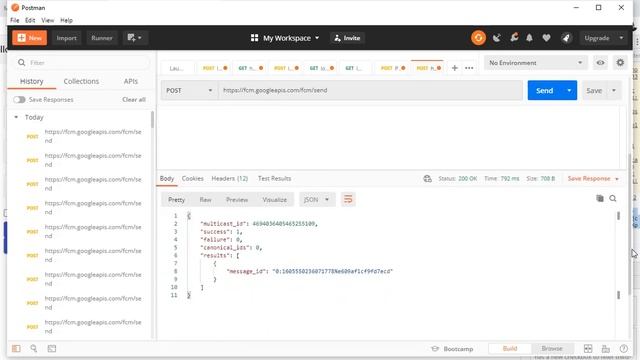Click the wrap lines icon in response
This screenshot has width=640, height=360.
coord(348,199)
